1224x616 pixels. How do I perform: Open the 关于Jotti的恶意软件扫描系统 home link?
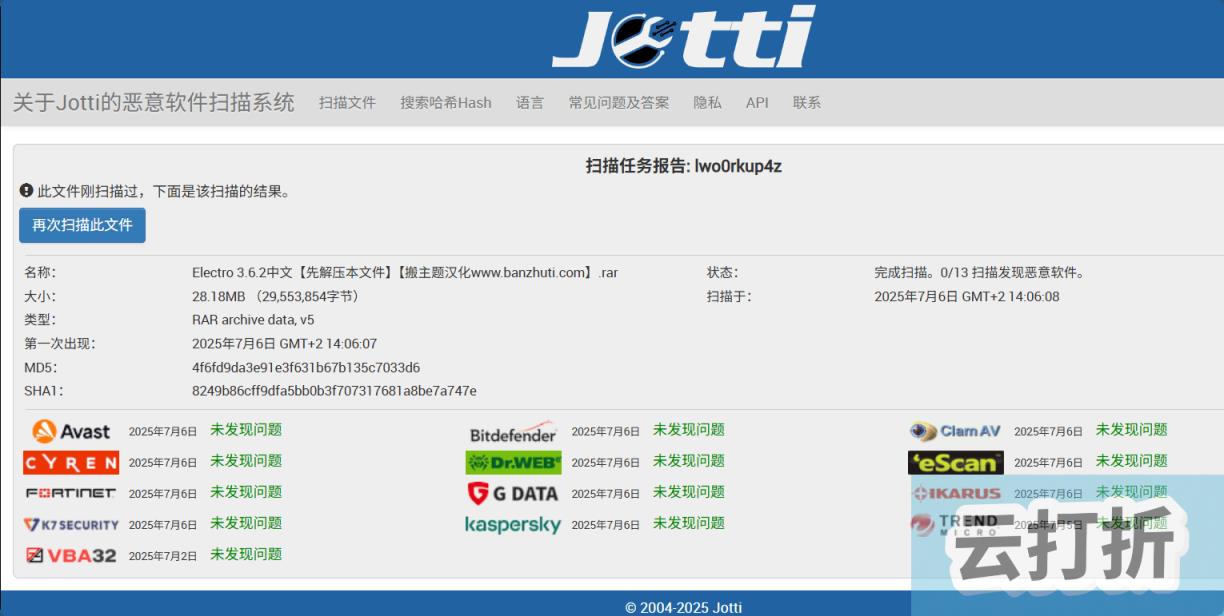point(153,102)
